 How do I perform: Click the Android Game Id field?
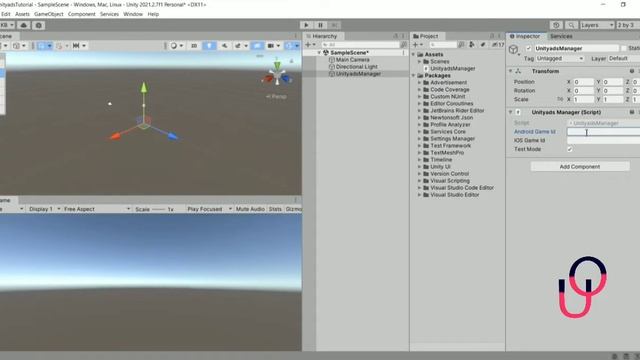tap(603, 132)
